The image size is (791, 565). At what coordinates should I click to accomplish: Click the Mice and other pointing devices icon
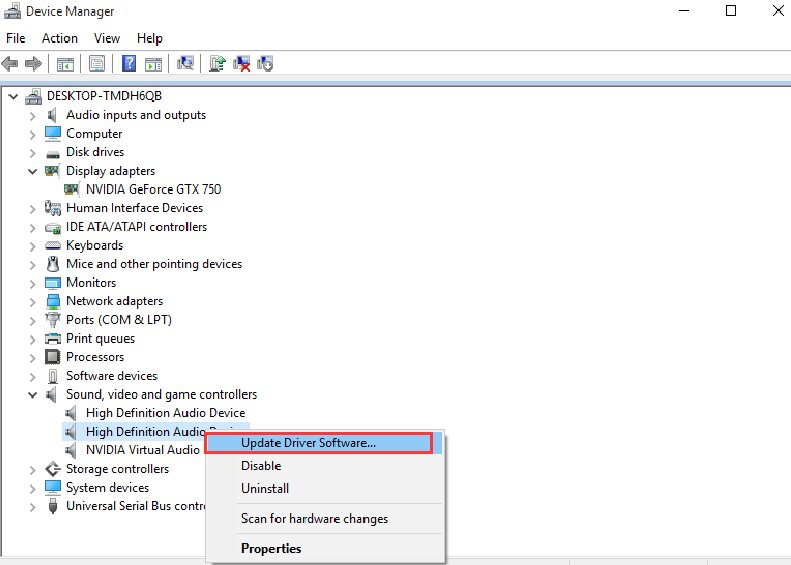[53, 264]
